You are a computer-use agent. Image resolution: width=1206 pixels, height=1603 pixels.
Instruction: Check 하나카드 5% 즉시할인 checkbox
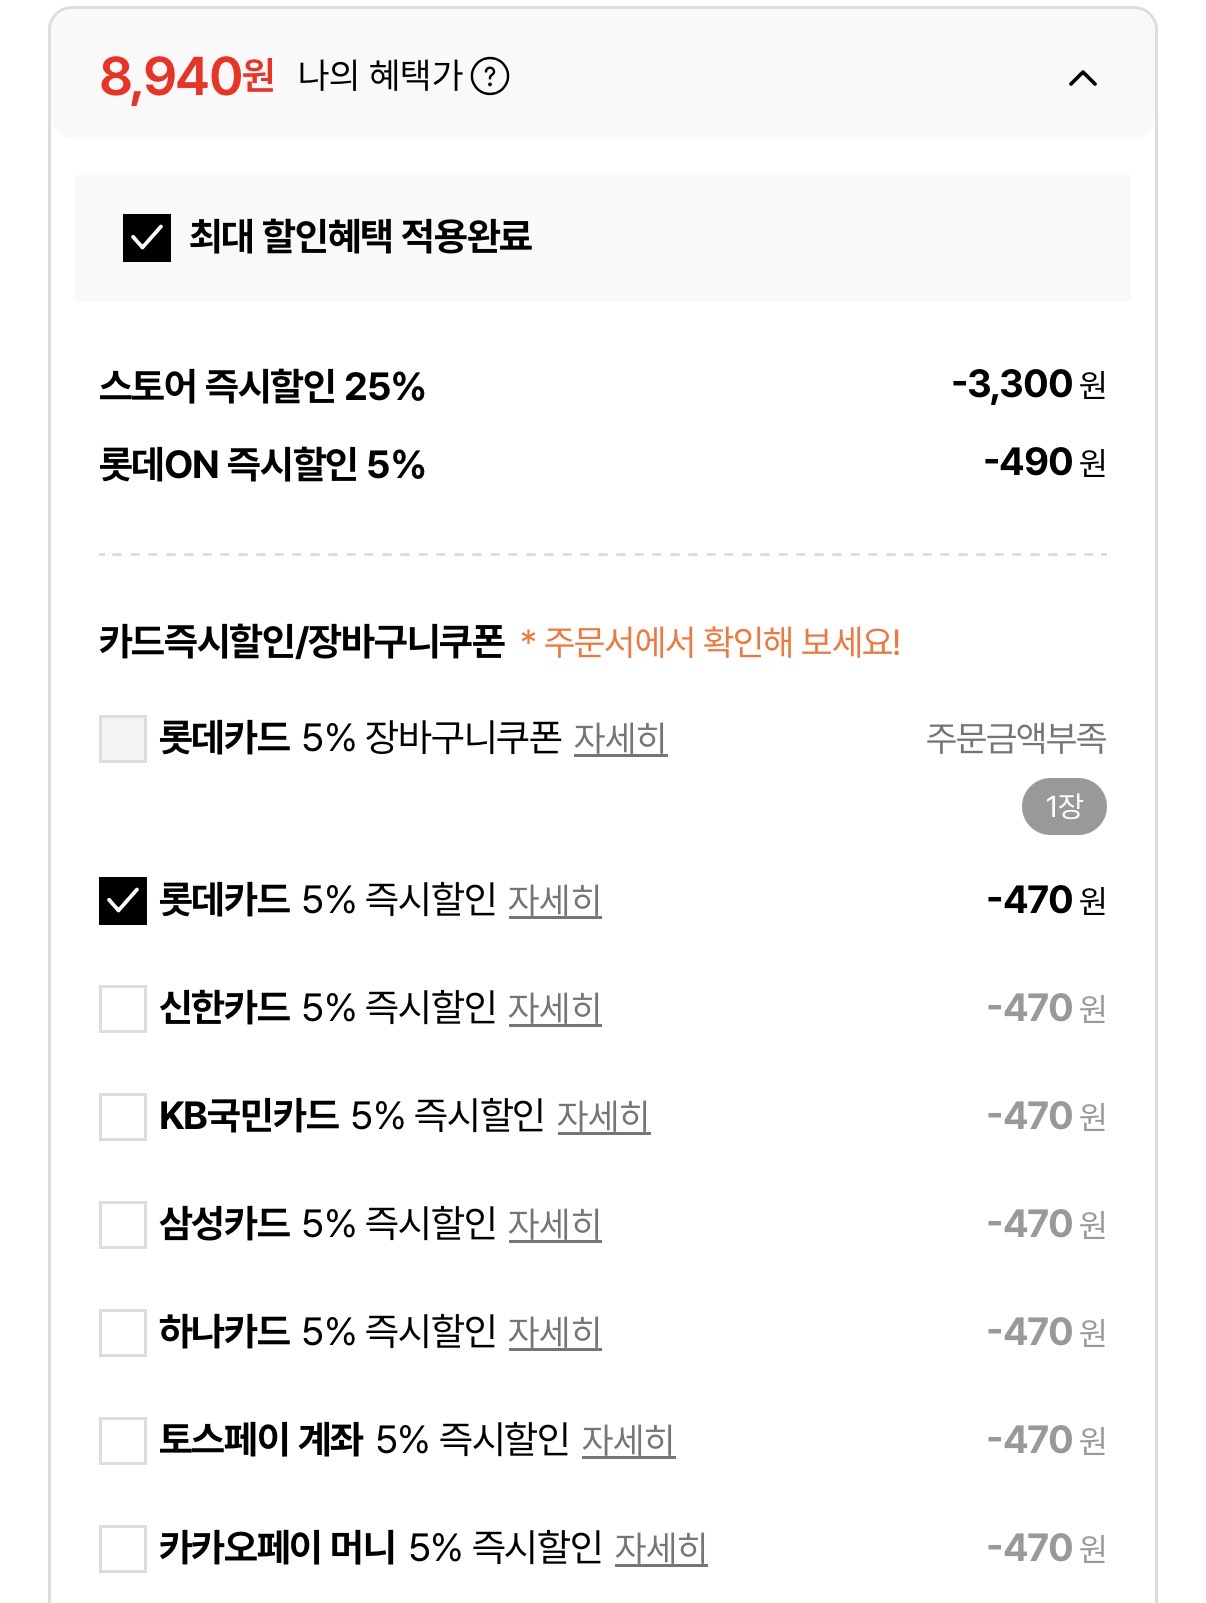pyautogui.click(x=123, y=1332)
